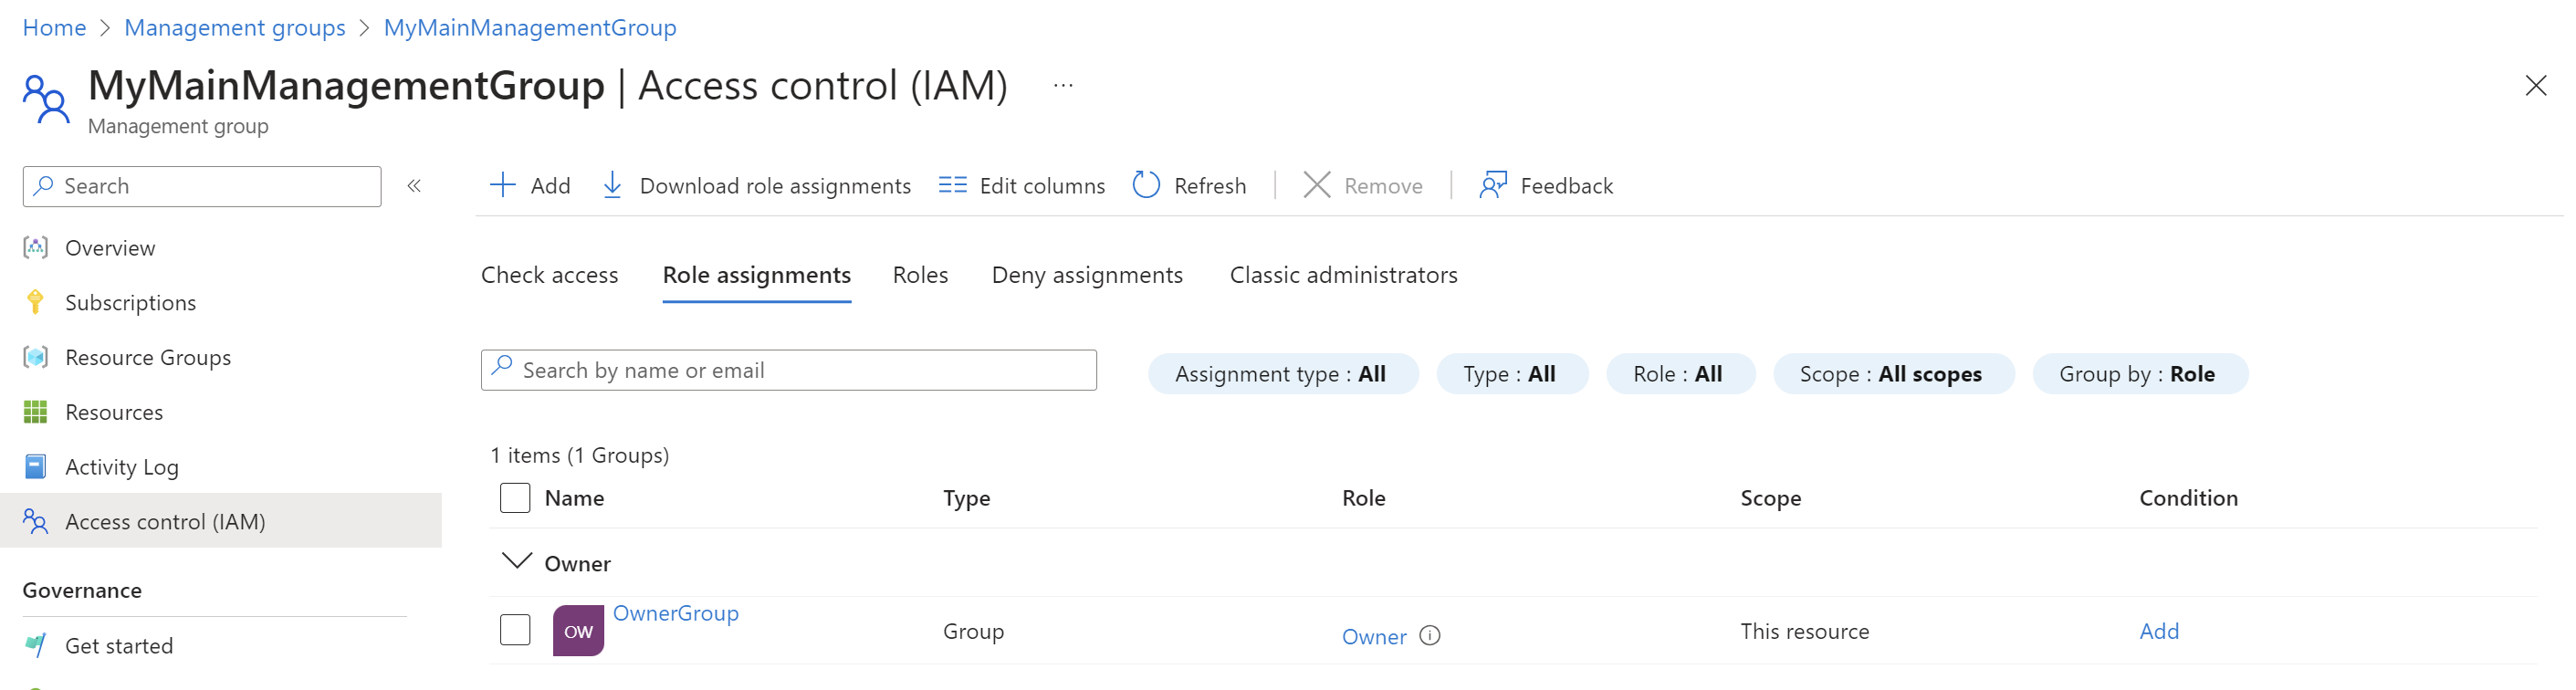This screenshot has height=690, width=2576.
Task: Open the Classic administrators tab
Action: pyautogui.click(x=1343, y=275)
